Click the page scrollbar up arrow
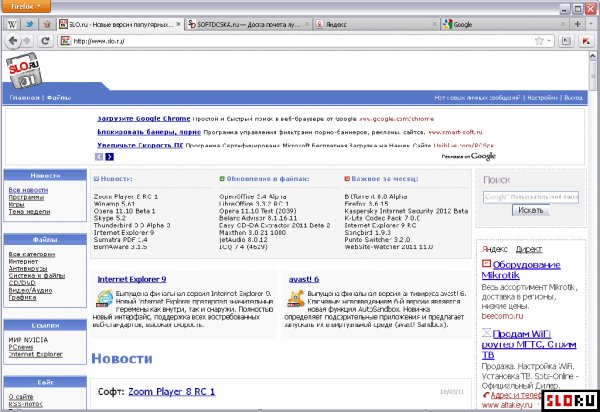600x412 pixels. pyautogui.click(x=593, y=56)
